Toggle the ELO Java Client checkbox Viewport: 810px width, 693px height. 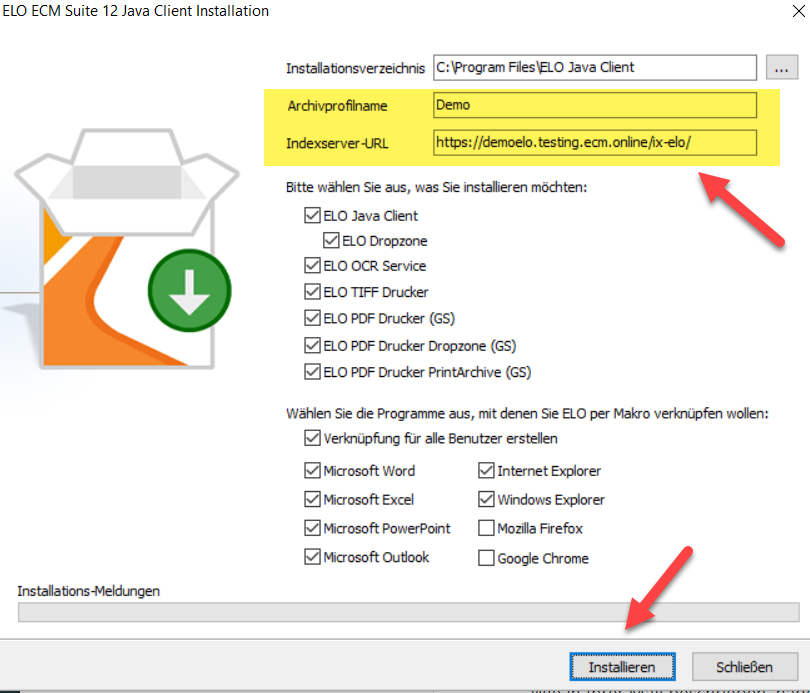click(312, 215)
